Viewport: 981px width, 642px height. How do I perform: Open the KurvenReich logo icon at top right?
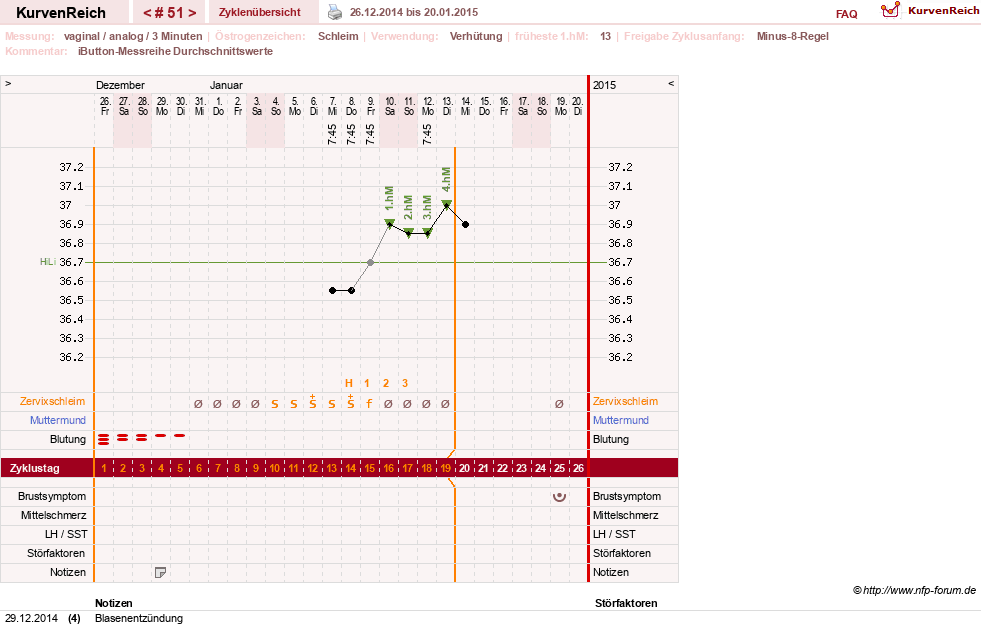click(x=890, y=9)
